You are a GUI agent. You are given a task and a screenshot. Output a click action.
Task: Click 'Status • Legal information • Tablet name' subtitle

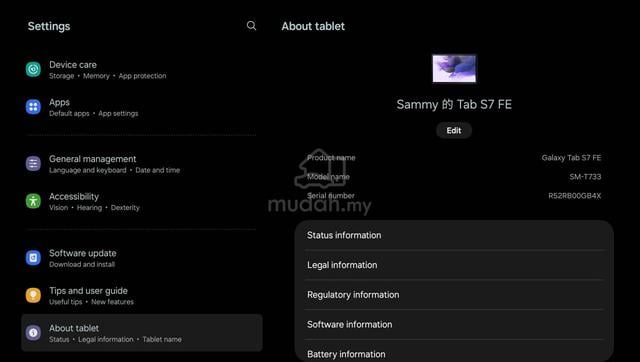click(x=115, y=340)
